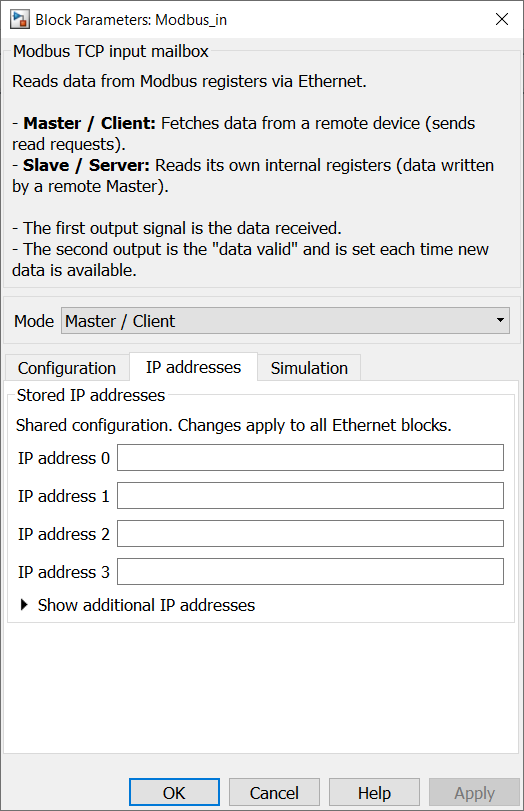
Task: Click 'Reads data from Modbus registers via Ethernet.'
Action: [189, 81]
